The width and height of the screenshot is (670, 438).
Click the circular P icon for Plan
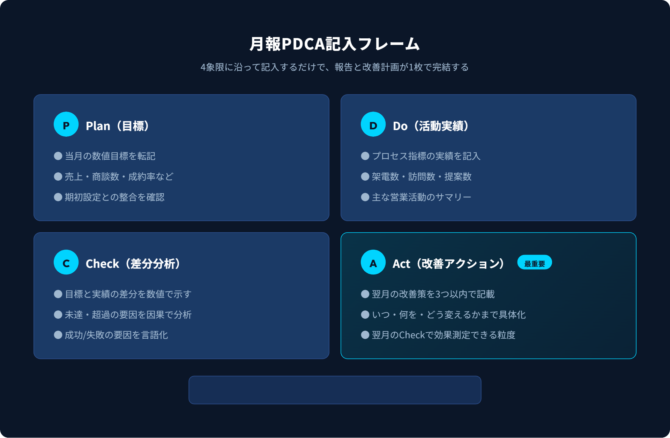click(66, 126)
